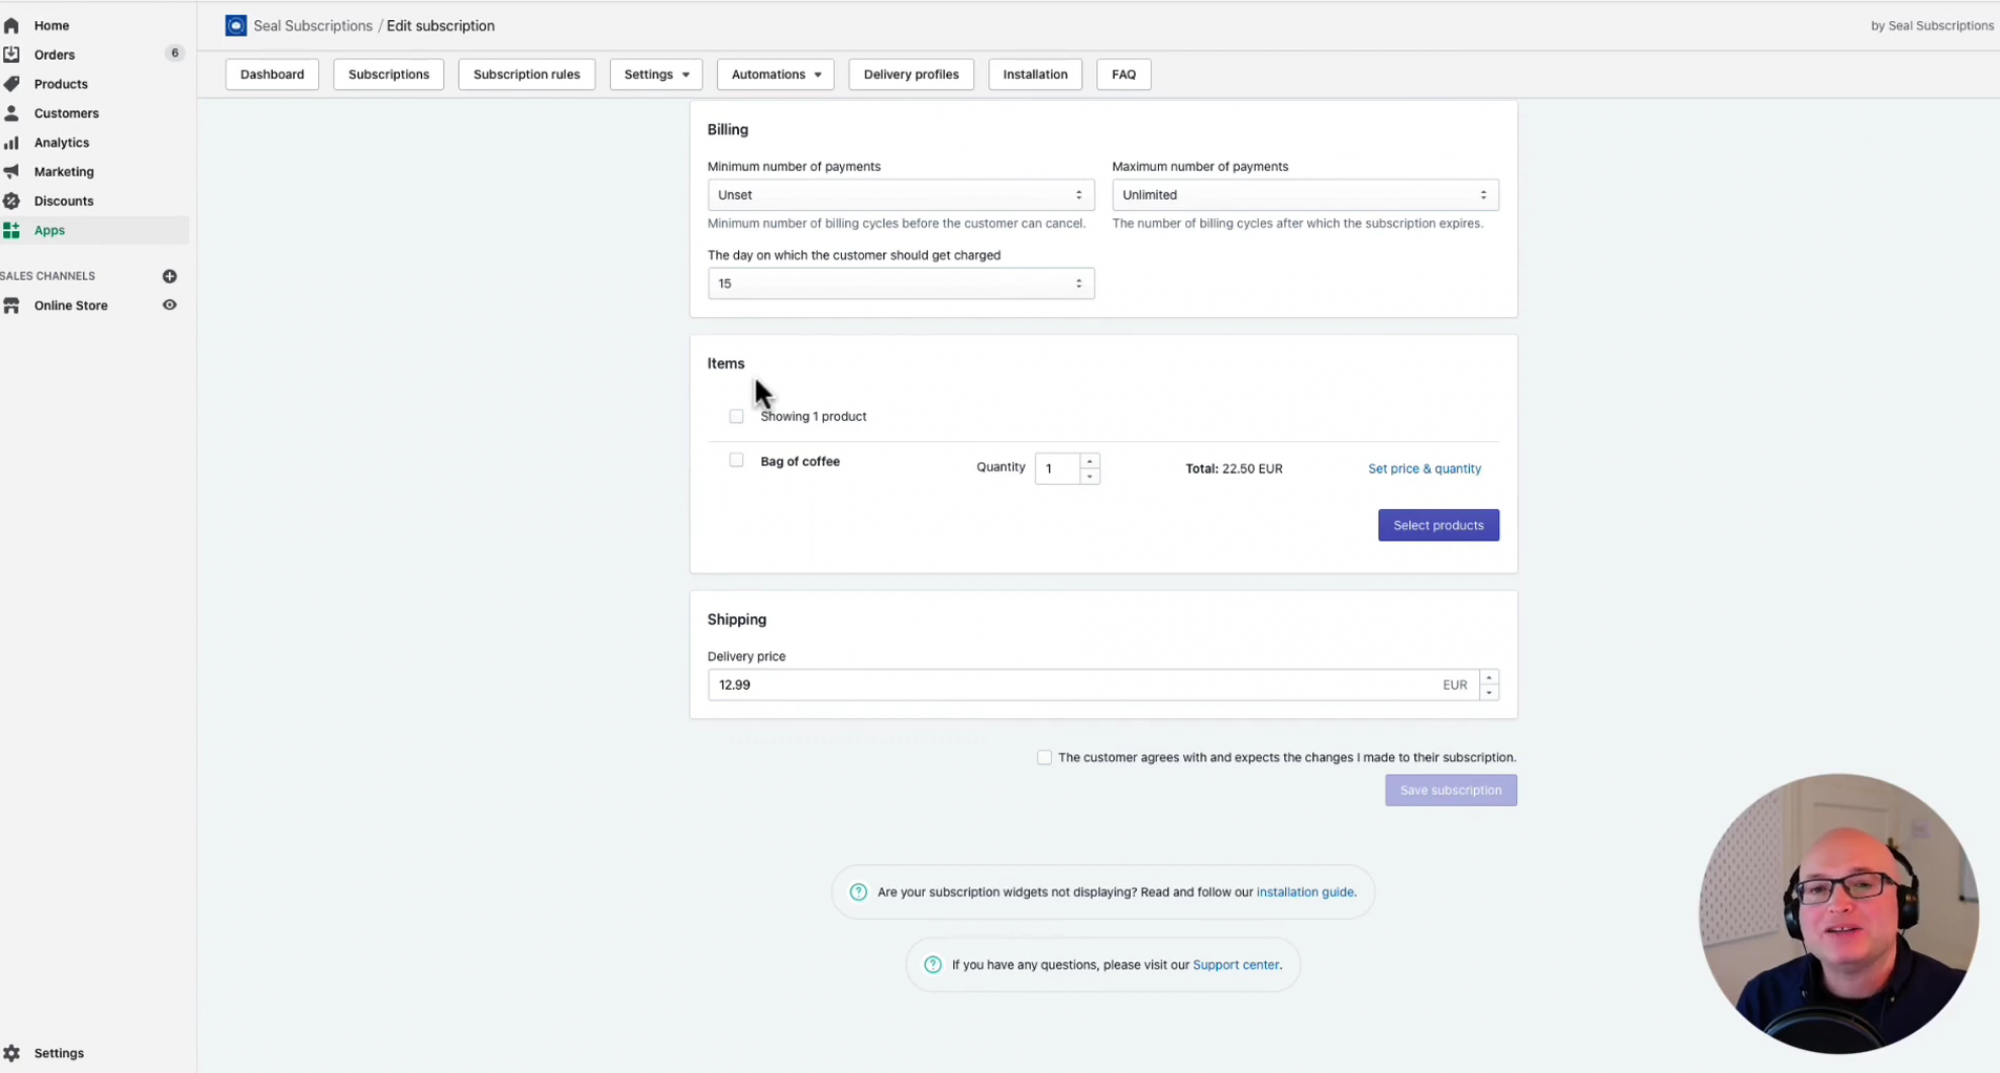Screen dimensions: 2000x1073
Task: Click into the Delivery price input field
Action: (x=1070, y=685)
